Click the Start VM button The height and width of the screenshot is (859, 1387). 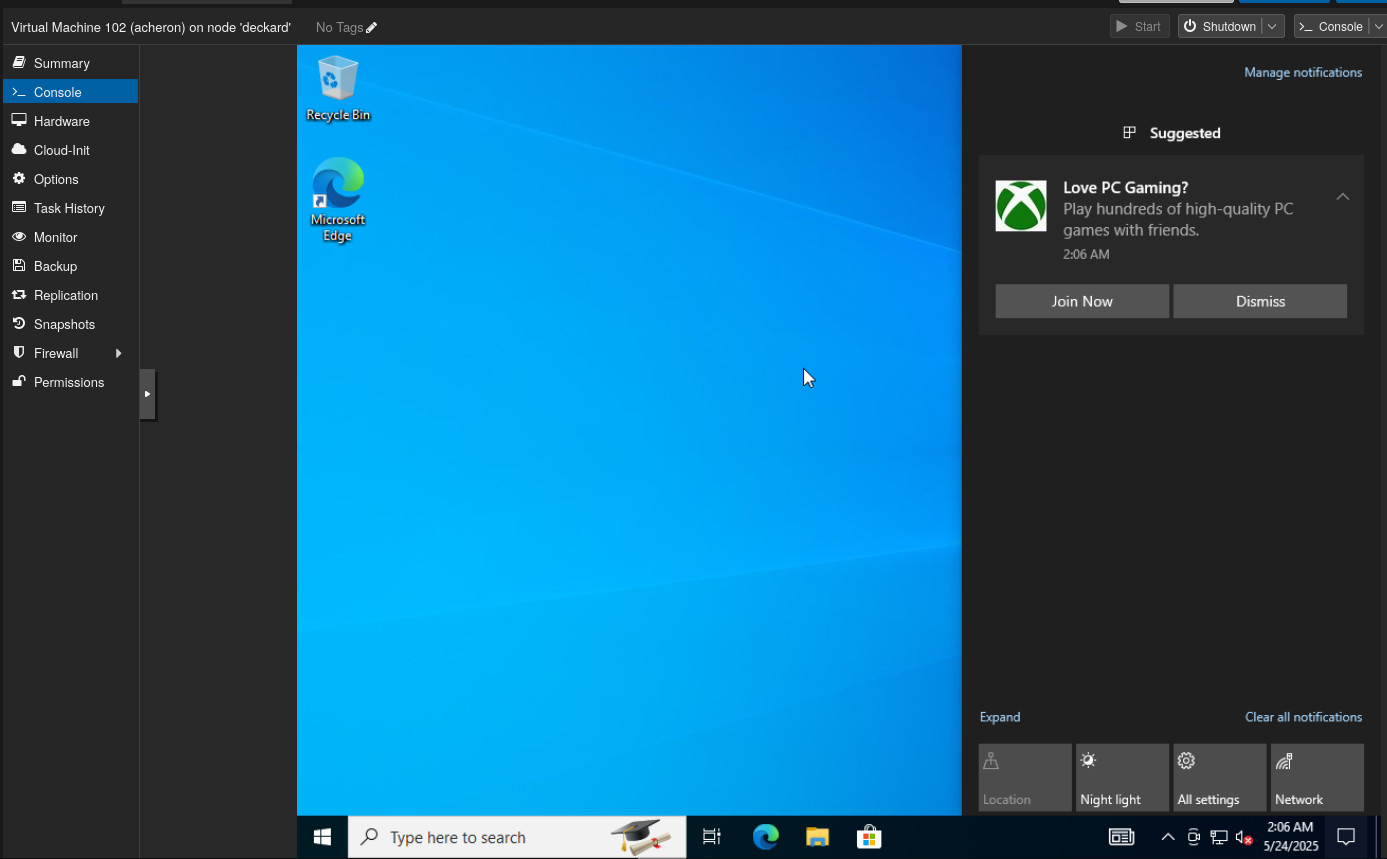1139,27
